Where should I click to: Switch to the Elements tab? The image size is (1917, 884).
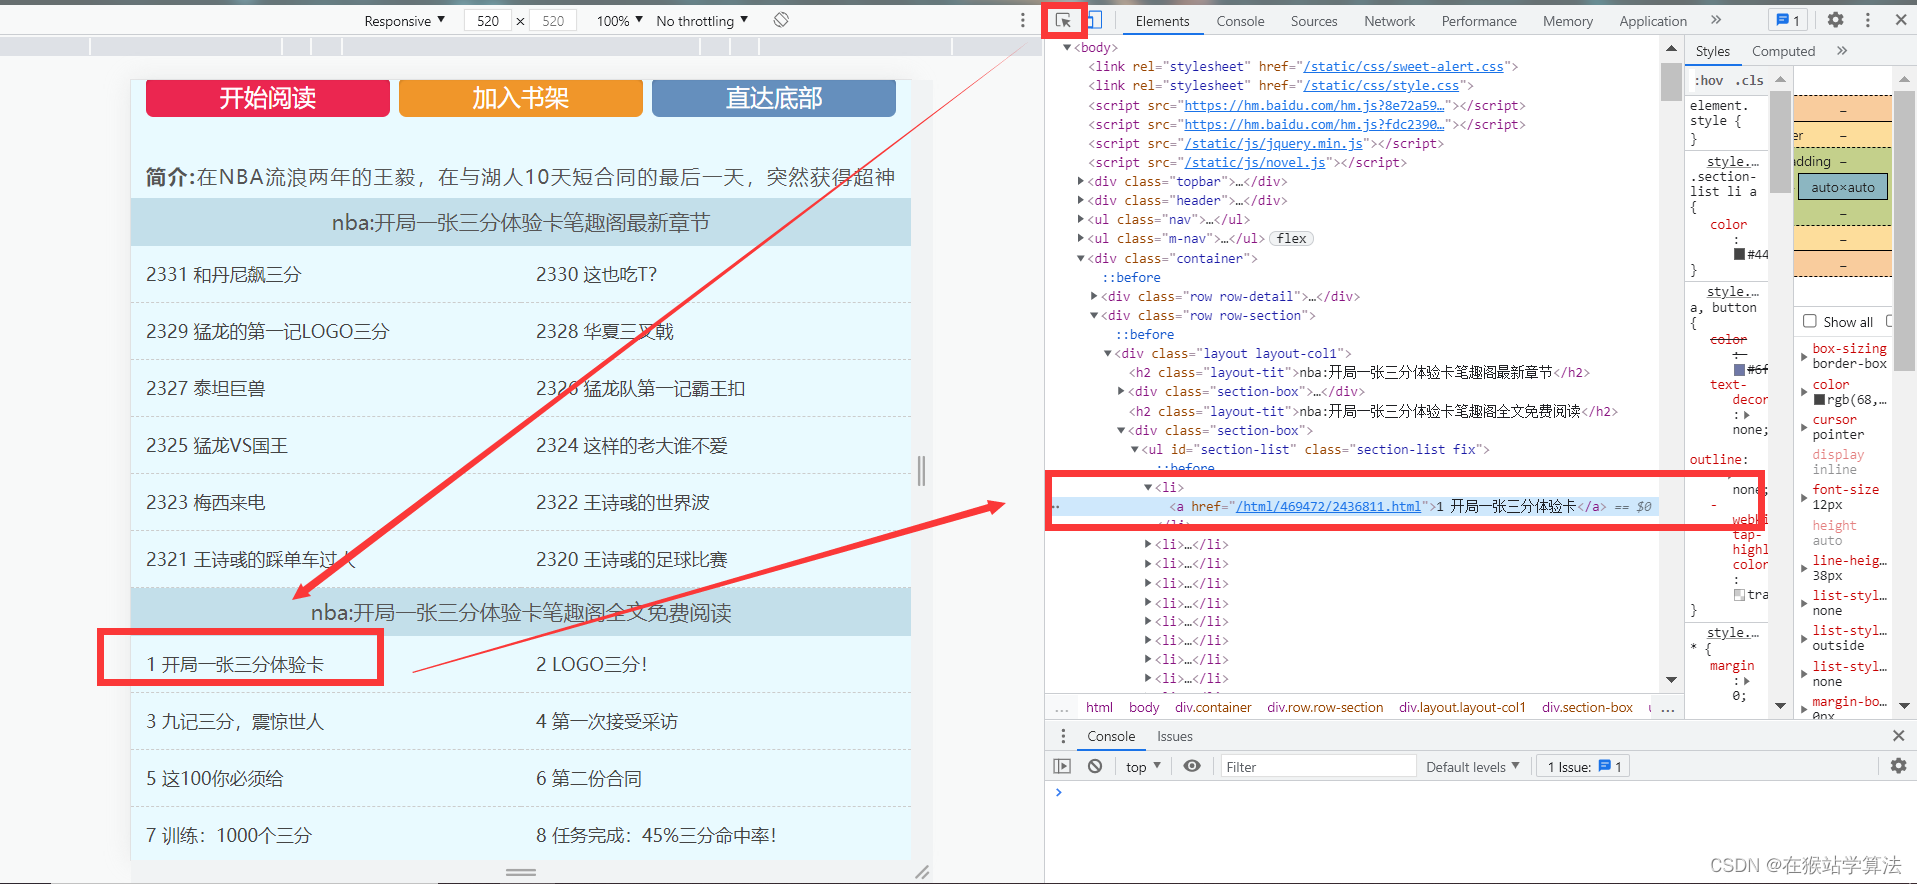(1162, 21)
